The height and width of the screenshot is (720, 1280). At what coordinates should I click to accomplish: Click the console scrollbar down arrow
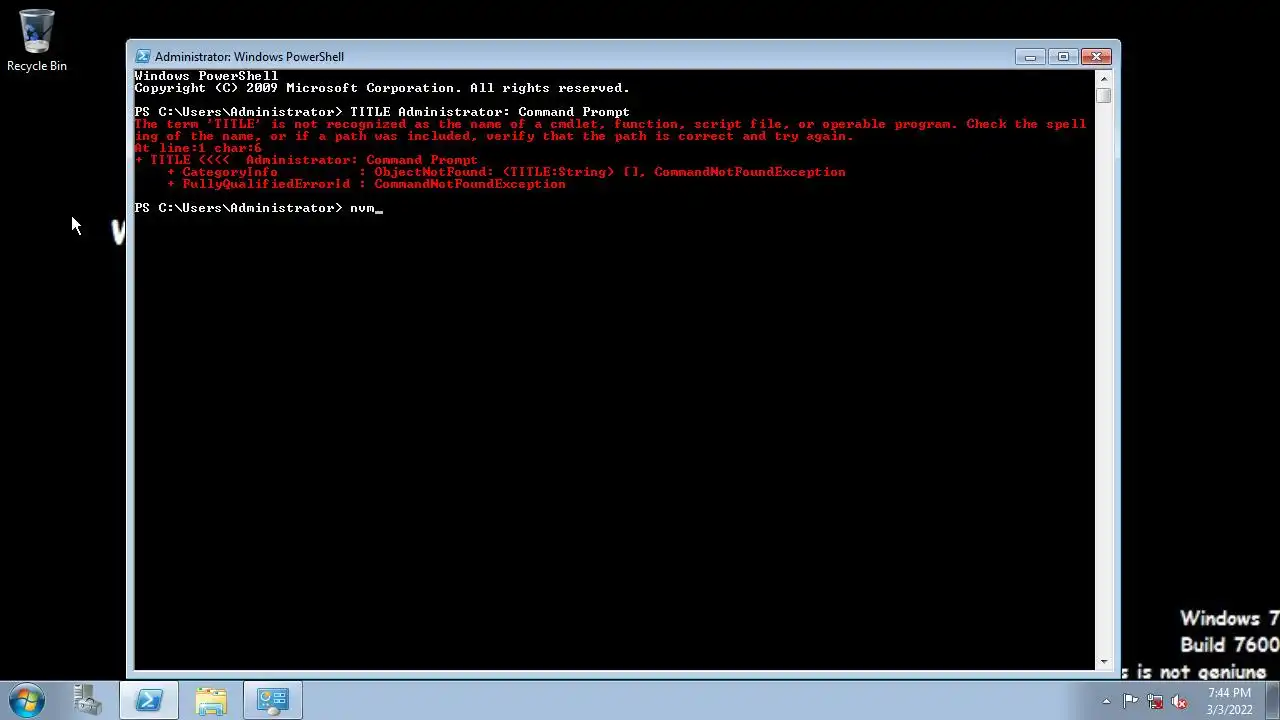point(1104,661)
